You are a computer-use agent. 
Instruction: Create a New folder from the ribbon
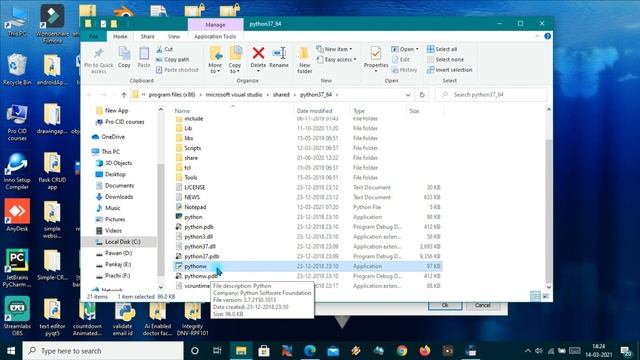tap(304, 60)
